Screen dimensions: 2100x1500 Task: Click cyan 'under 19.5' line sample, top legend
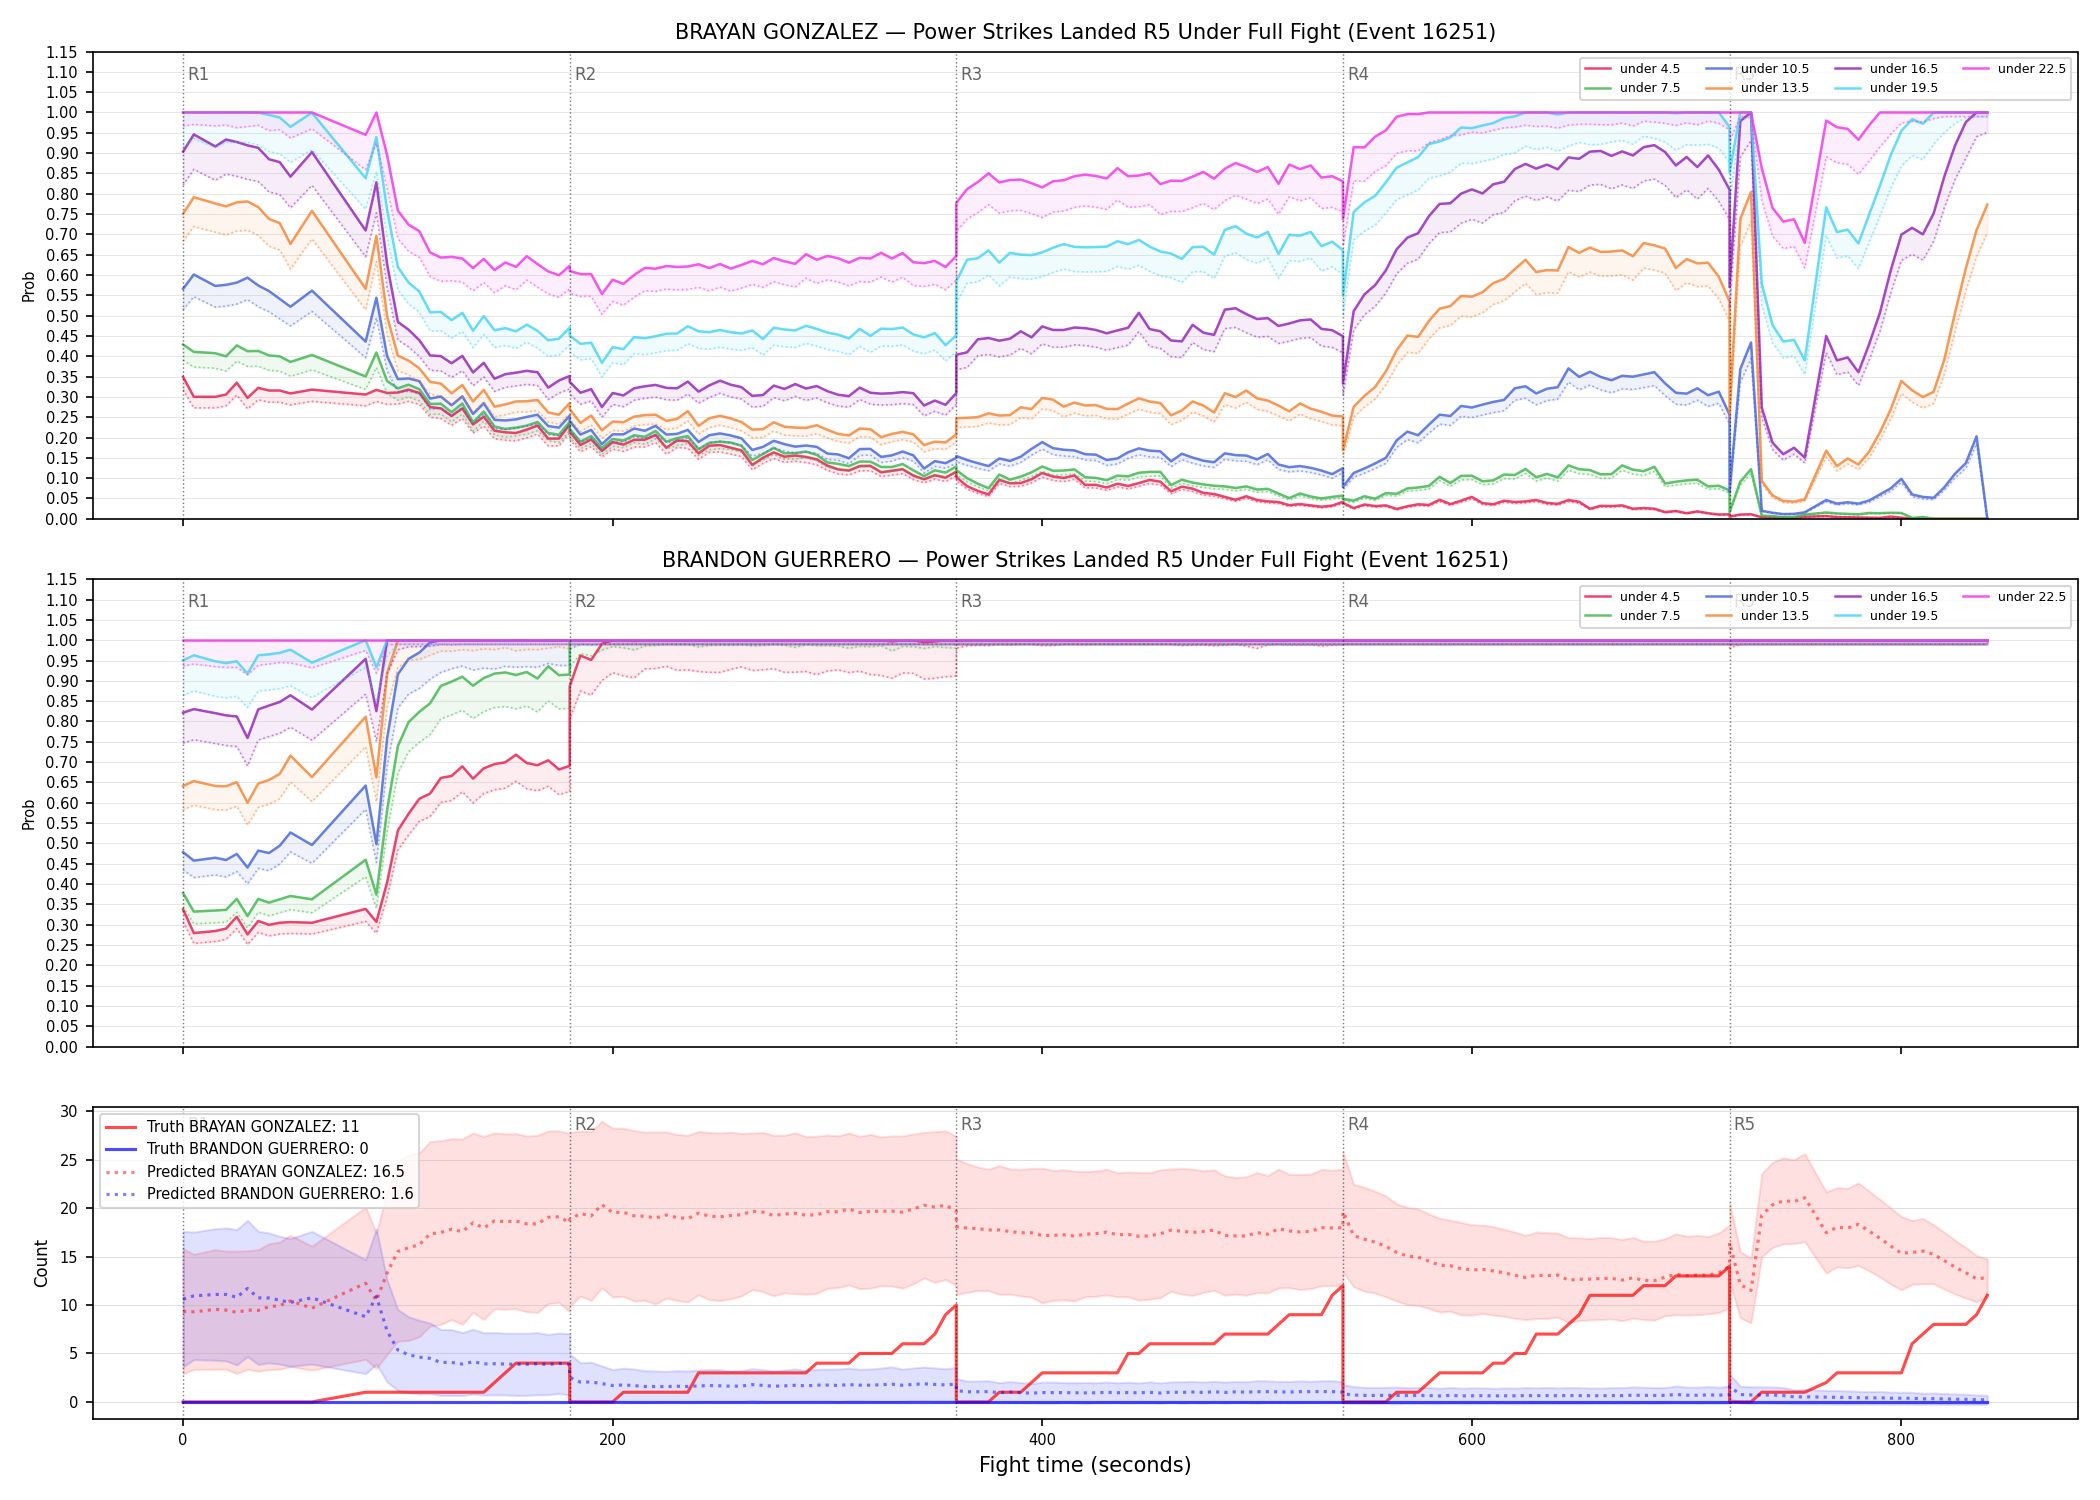pos(1849,88)
